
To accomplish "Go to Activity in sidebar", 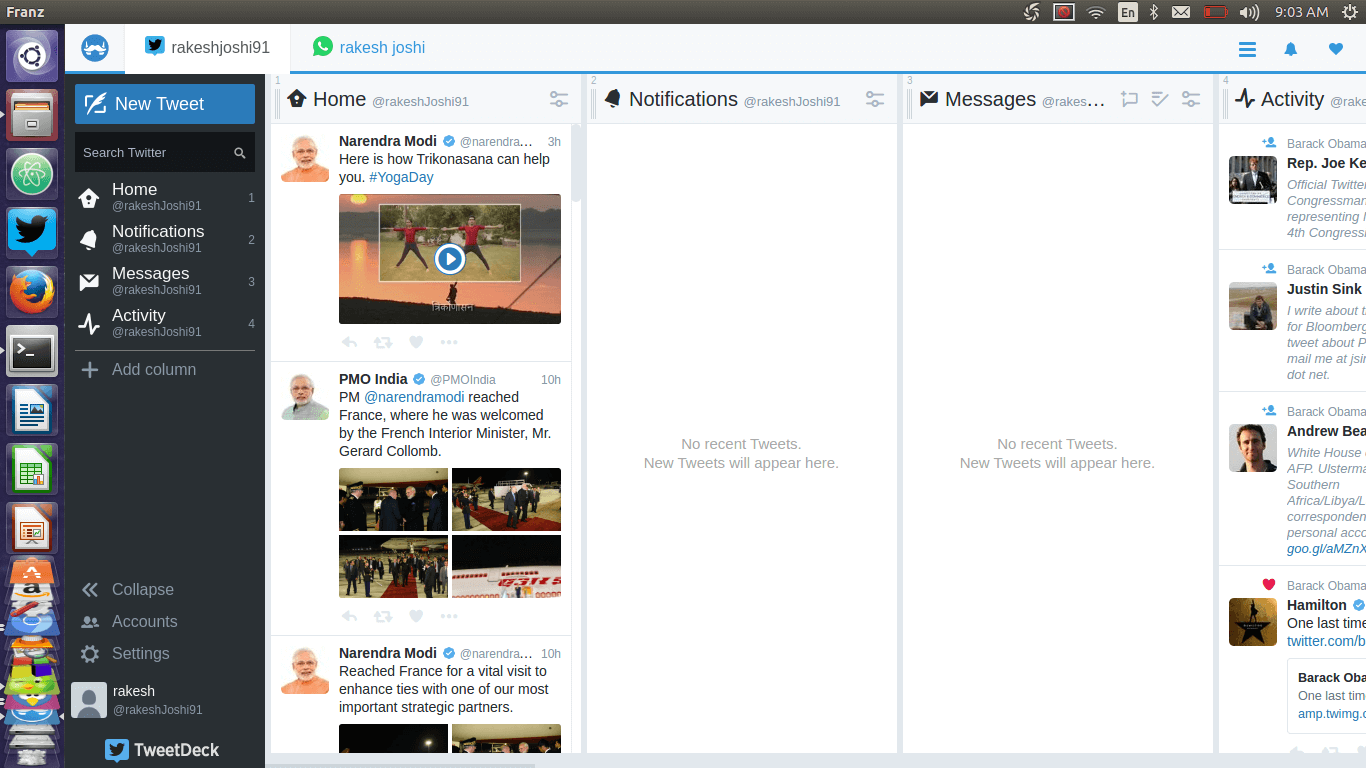I will coord(165,322).
